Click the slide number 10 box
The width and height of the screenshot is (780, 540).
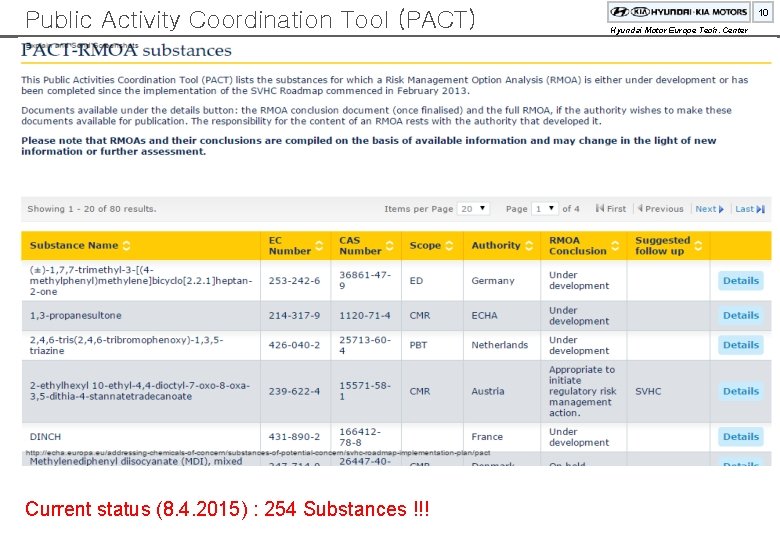(x=763, y=12)
